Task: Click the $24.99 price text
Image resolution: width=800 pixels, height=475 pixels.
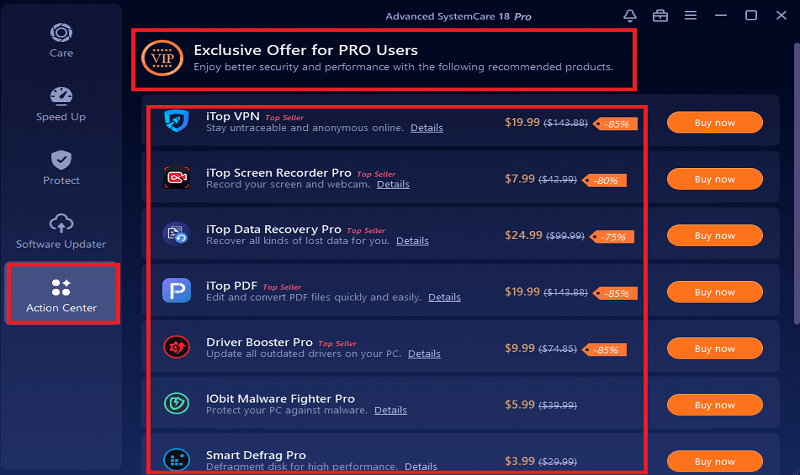Action: point(523,235)
